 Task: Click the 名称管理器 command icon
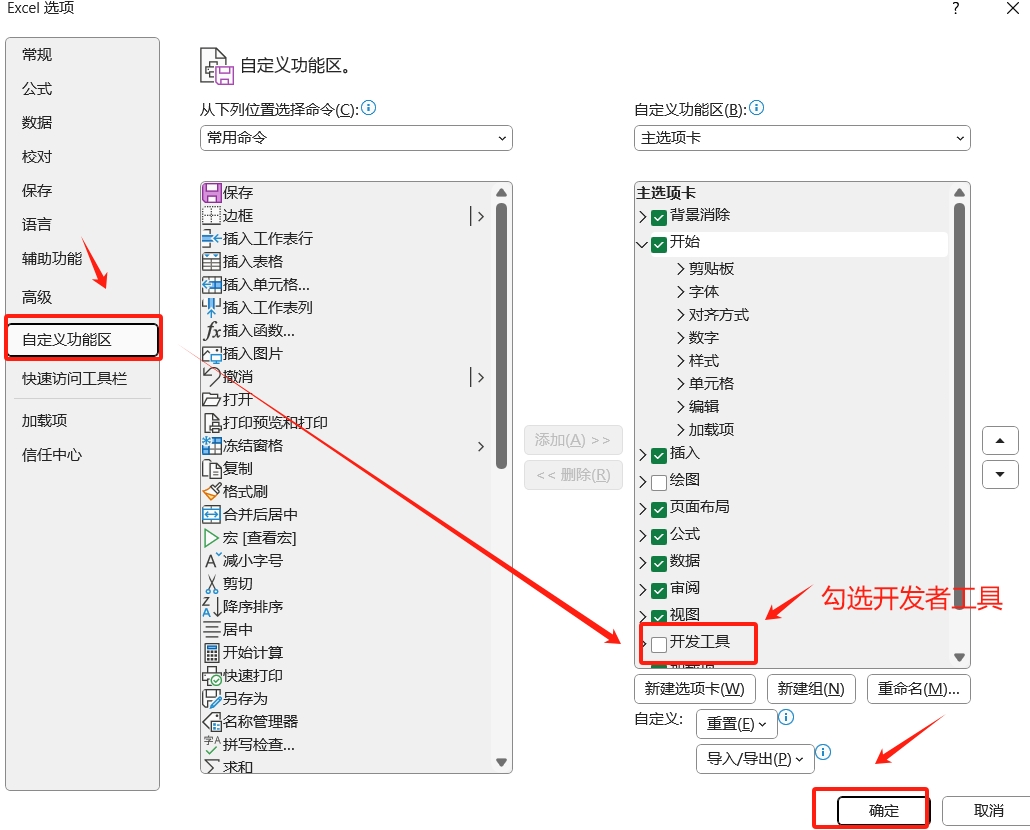(x=212, y=722)
